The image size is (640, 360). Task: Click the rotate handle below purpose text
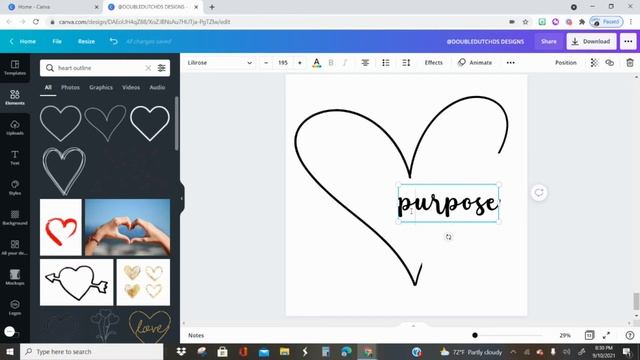coord(448,237)
